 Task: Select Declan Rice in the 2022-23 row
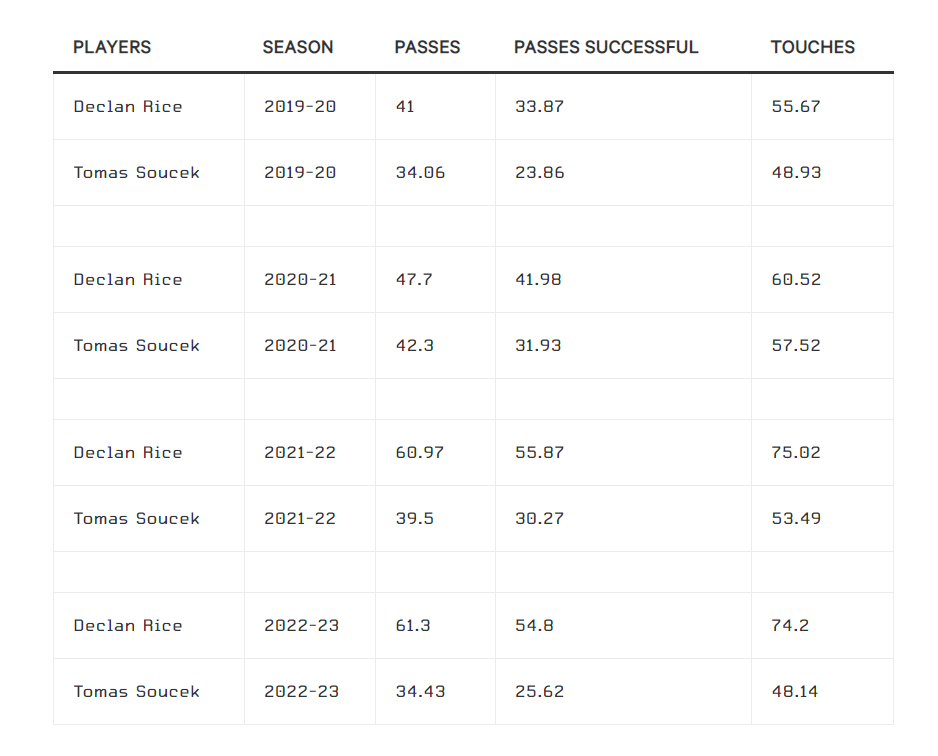click(128, 626)
